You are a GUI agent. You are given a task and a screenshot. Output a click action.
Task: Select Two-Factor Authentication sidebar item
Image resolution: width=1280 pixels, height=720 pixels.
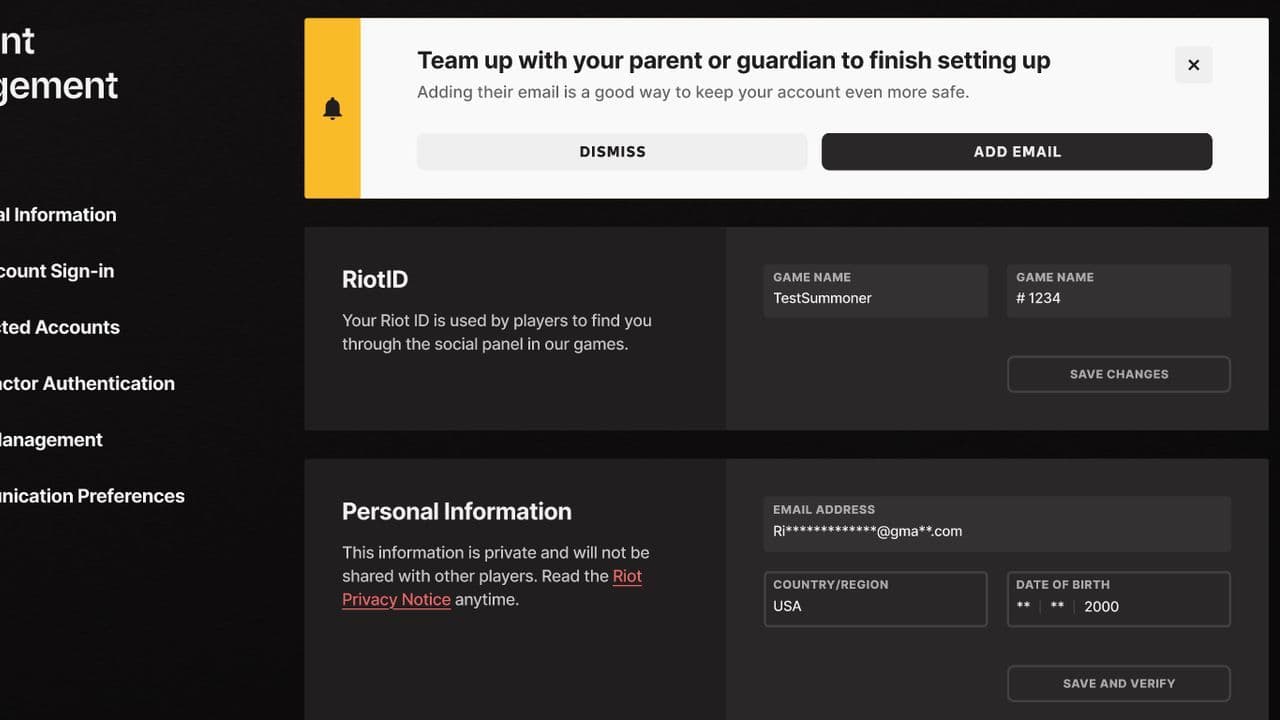click(x=87, y=383)
